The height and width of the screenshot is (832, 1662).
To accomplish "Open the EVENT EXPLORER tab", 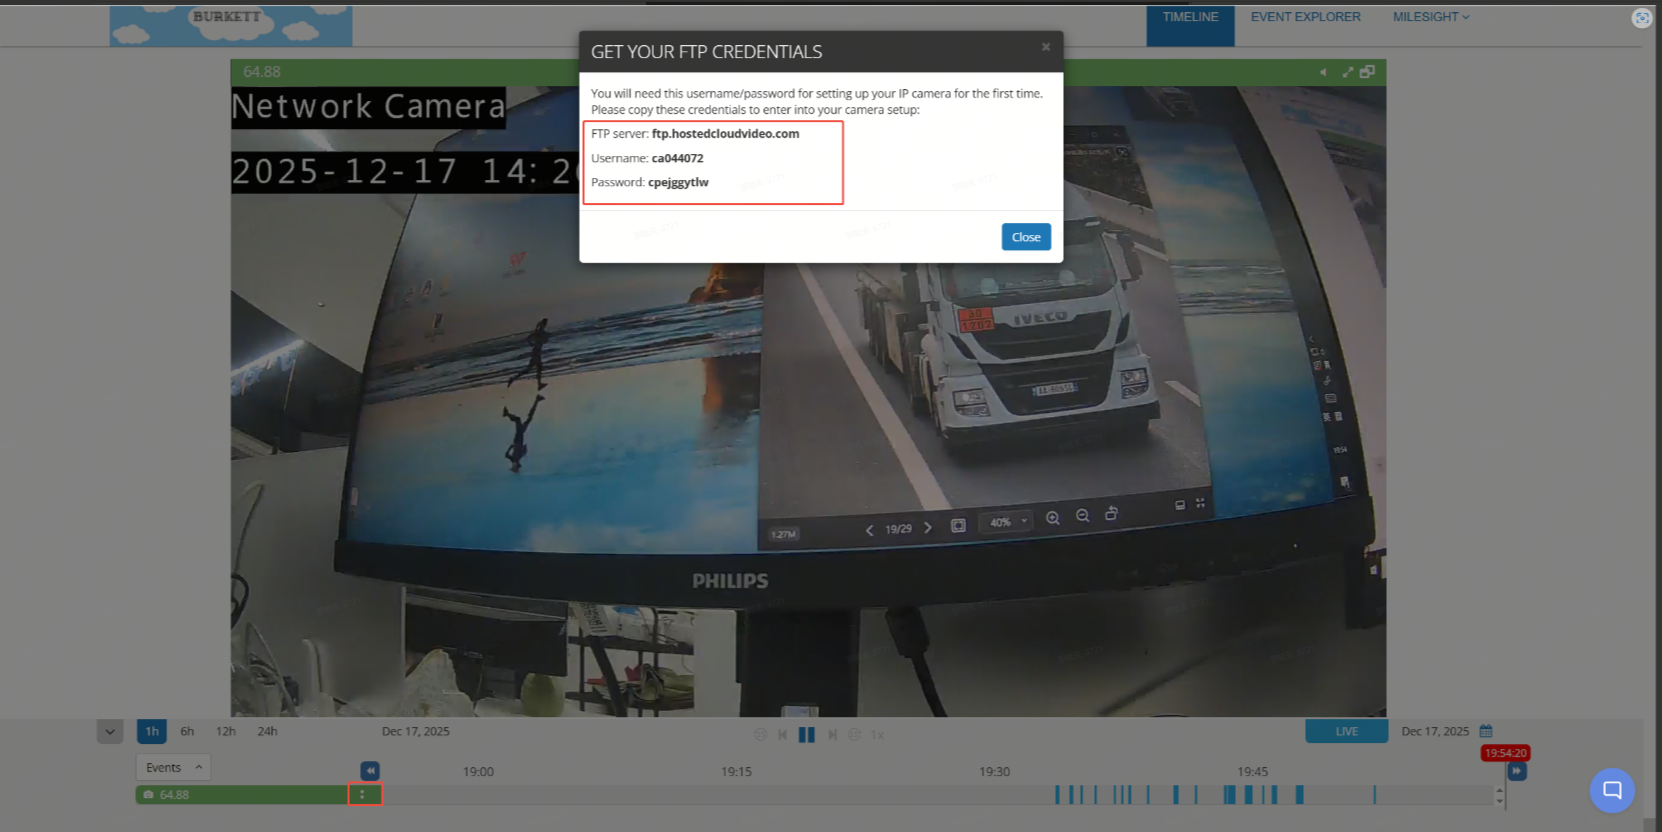I will [x=1305, y=17].
